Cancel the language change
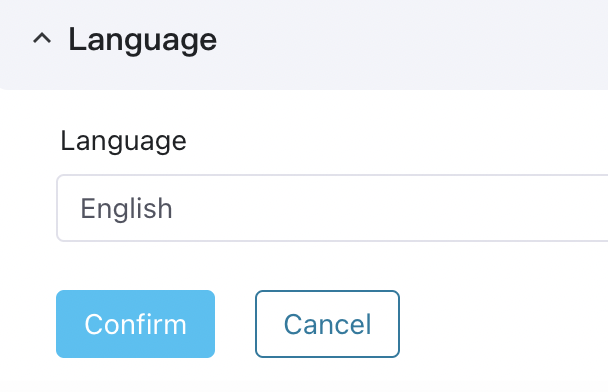608x392 pixels. click(x=327, y=324)
